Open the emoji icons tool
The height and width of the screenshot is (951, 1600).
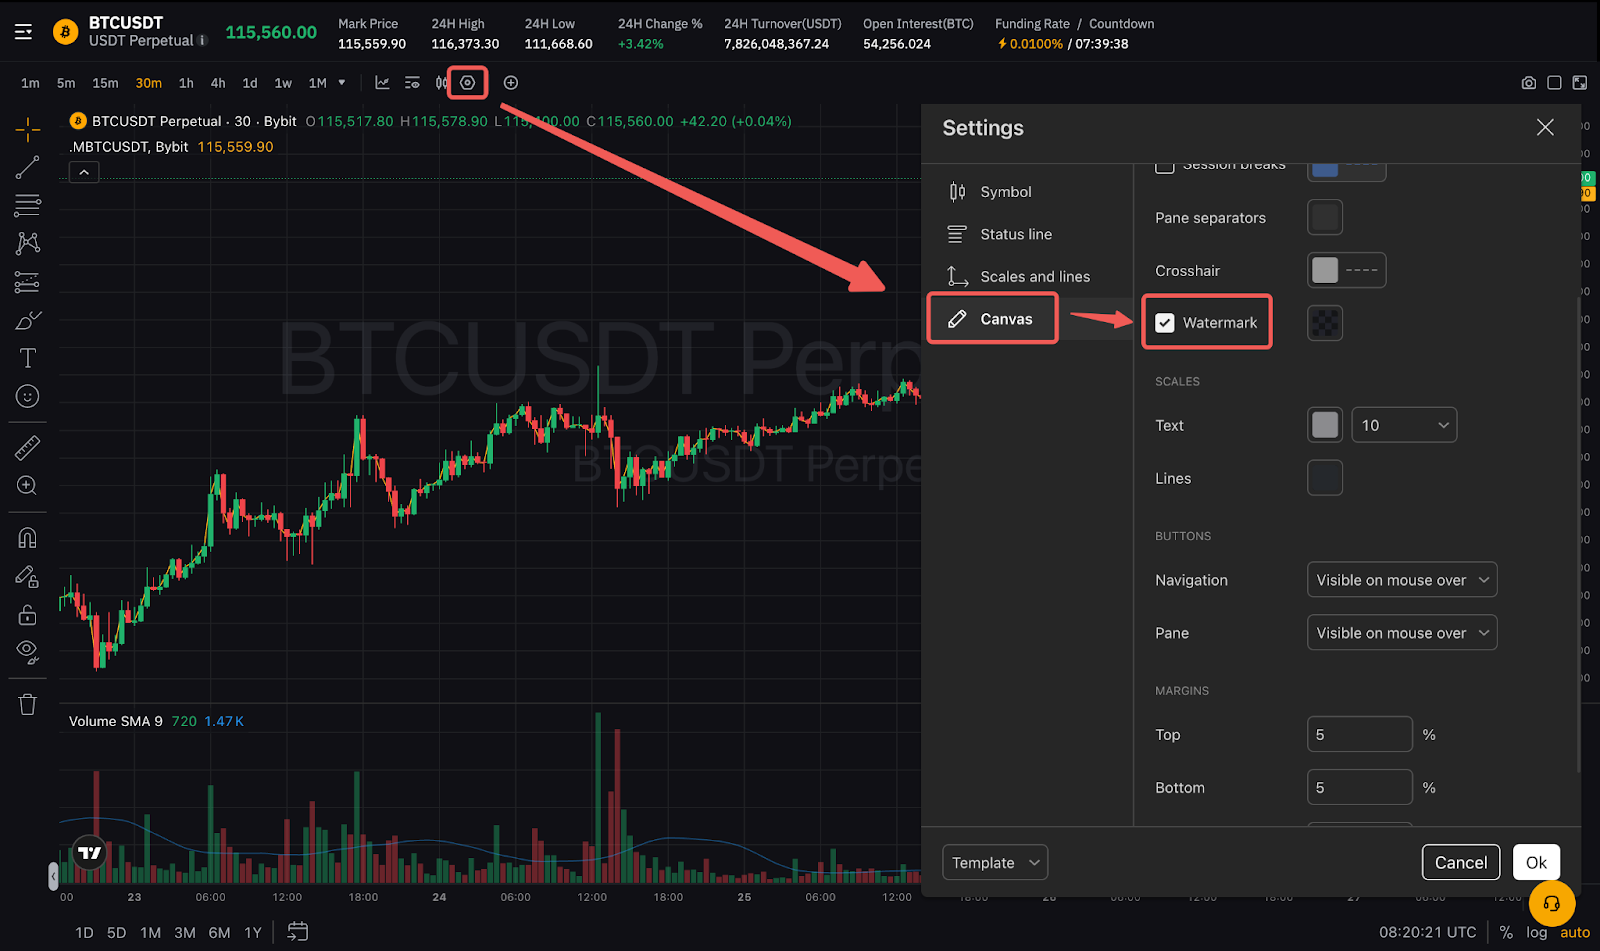[x=28, y=397]
